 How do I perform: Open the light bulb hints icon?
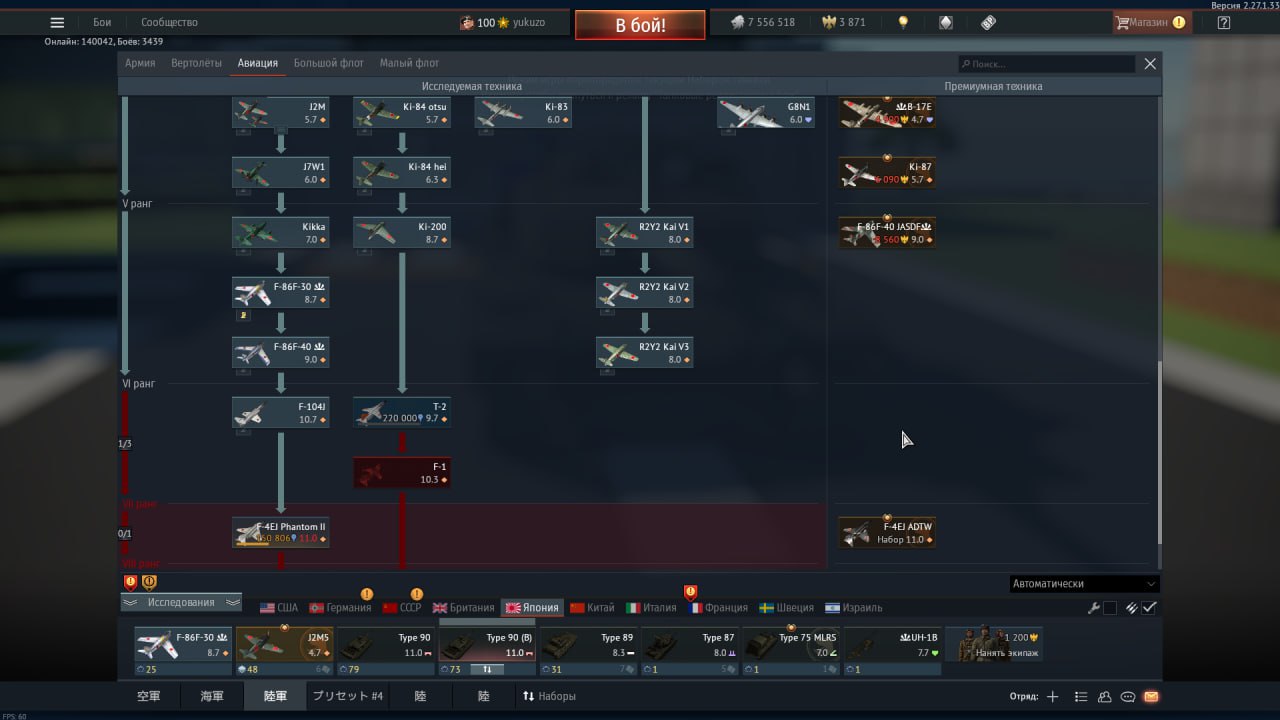pos(903,22)
